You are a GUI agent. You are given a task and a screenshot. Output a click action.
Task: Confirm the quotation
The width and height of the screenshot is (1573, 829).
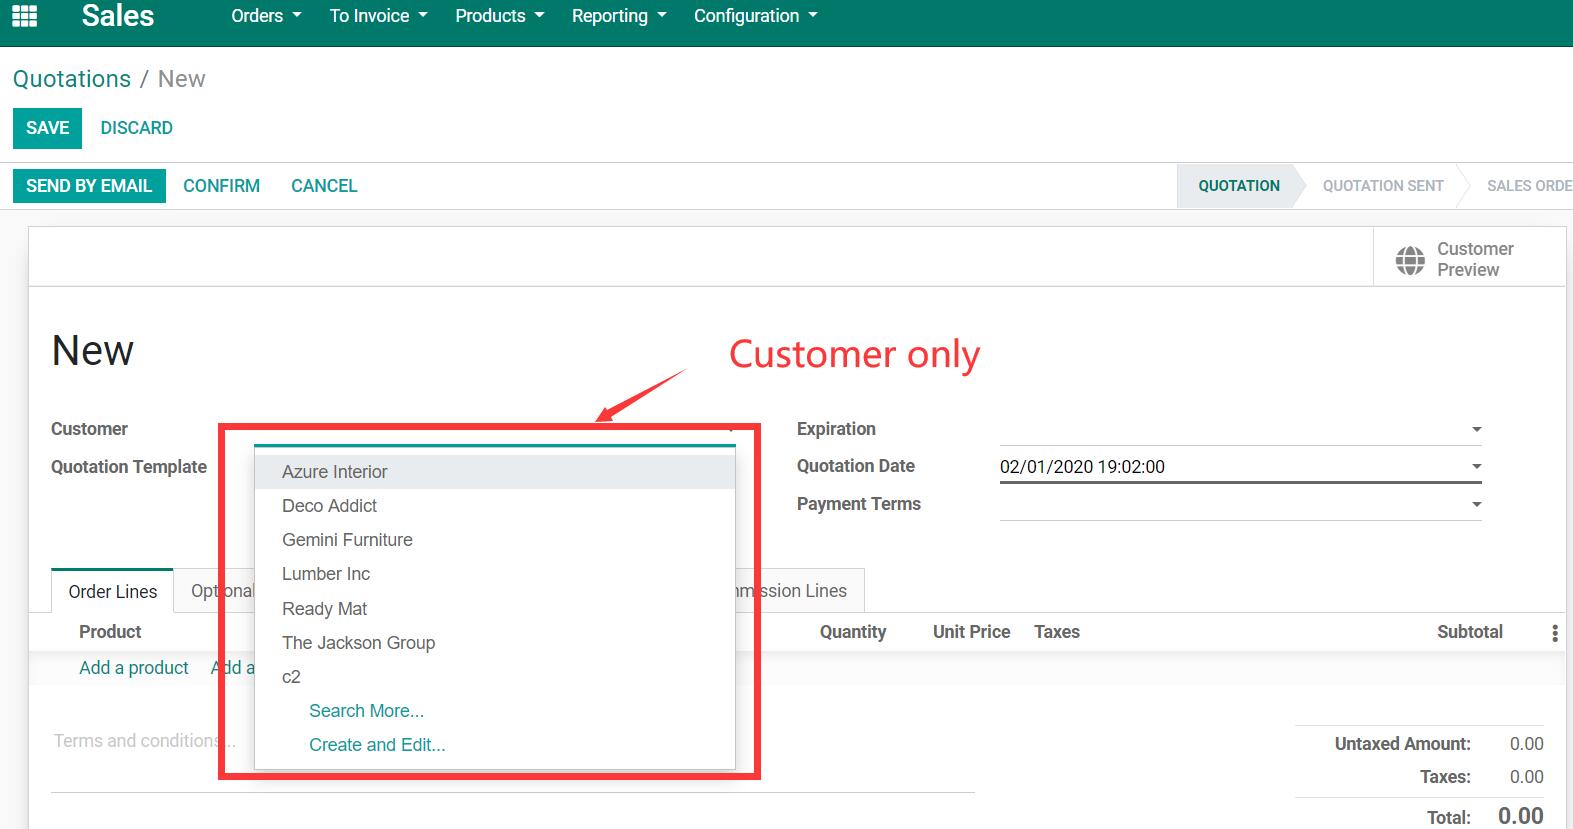click(221, 186)
